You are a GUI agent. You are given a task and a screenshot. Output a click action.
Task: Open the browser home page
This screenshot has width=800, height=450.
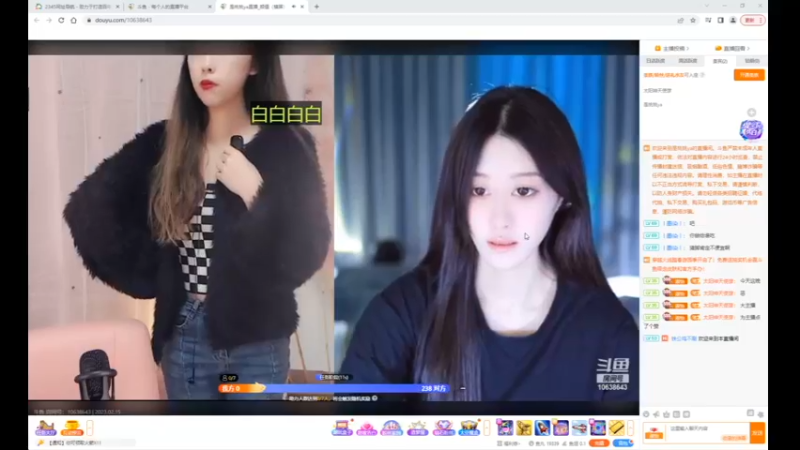pyautogui.click(x=73, y=20)
